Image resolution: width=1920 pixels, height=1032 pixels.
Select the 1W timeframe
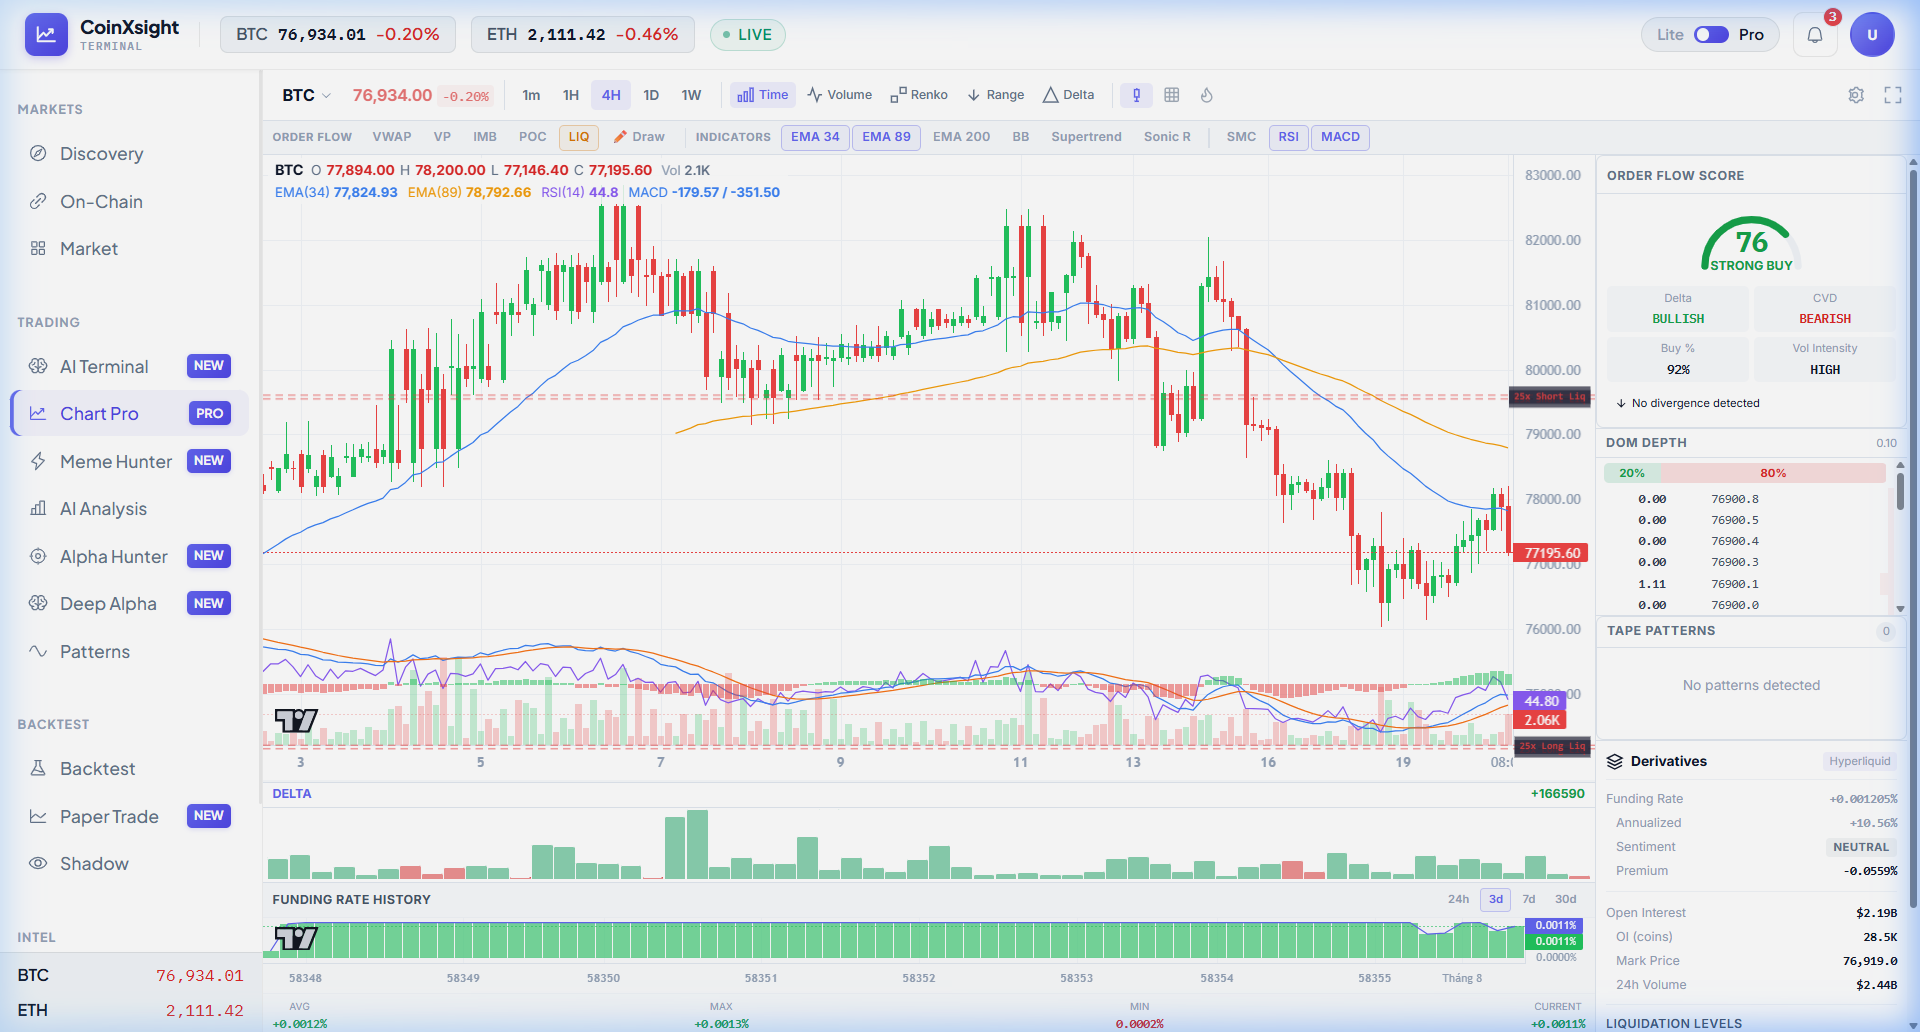(691, 95)
